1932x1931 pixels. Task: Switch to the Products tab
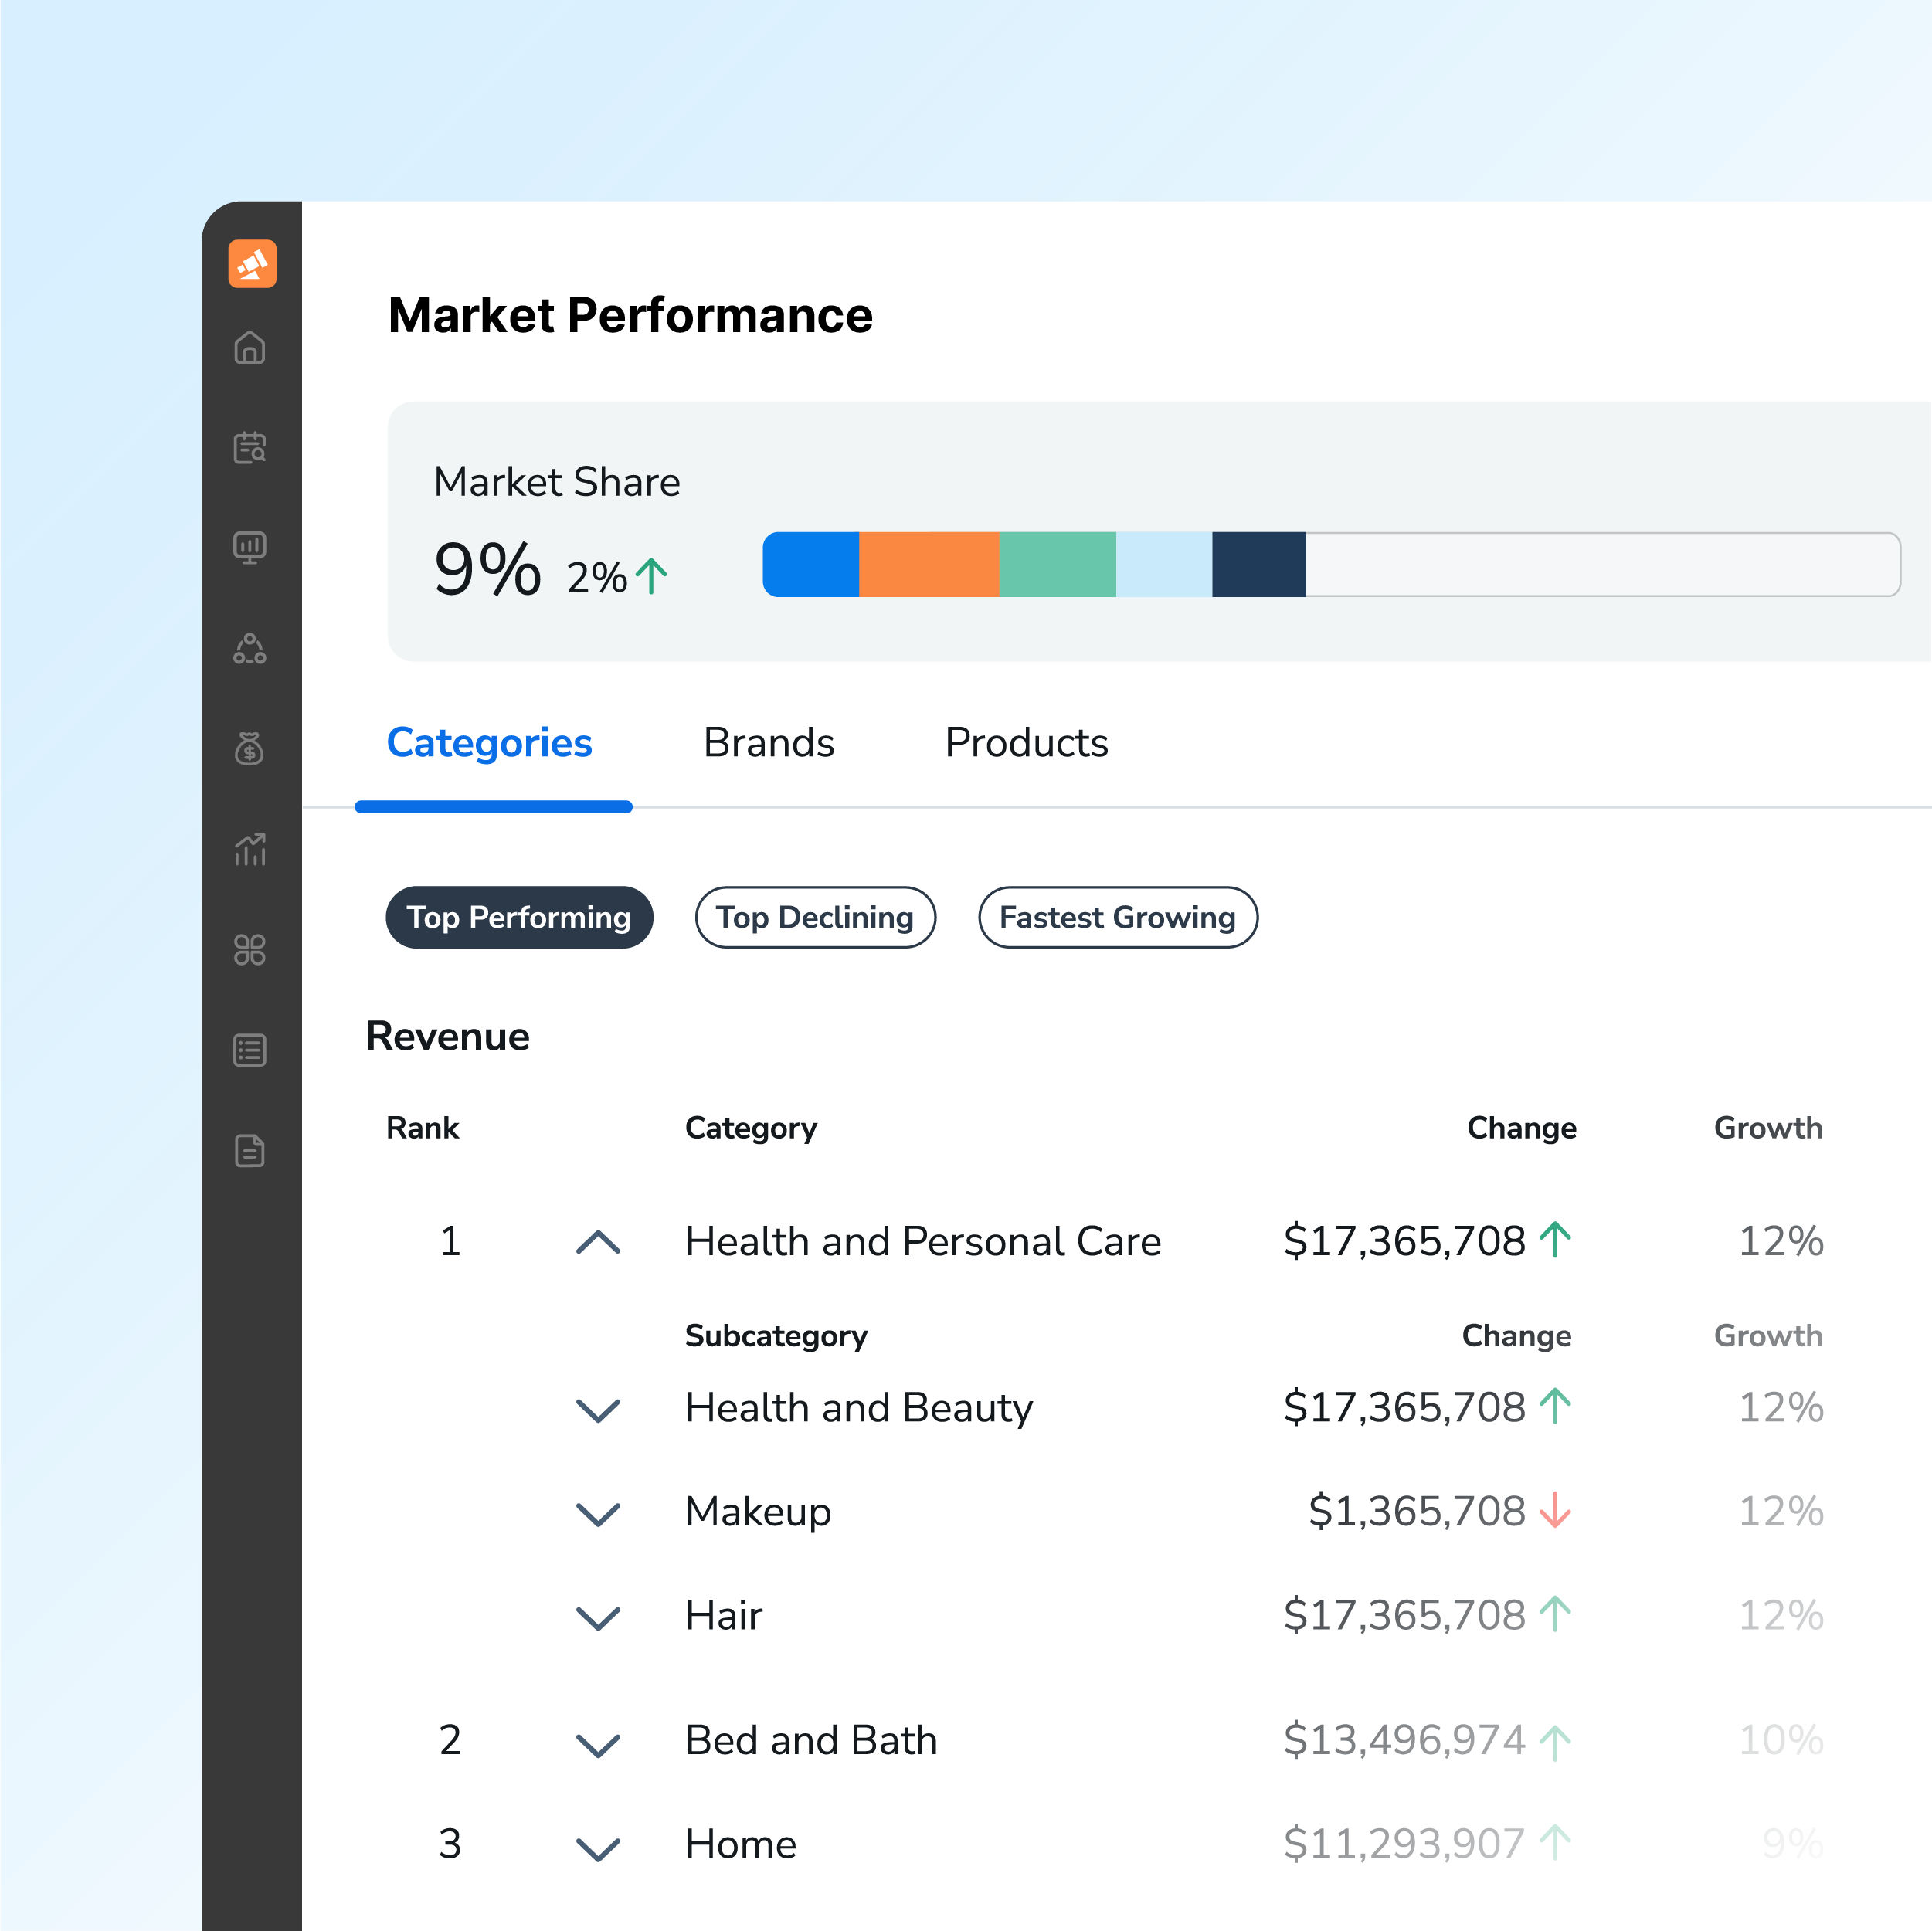point(1026,743)
